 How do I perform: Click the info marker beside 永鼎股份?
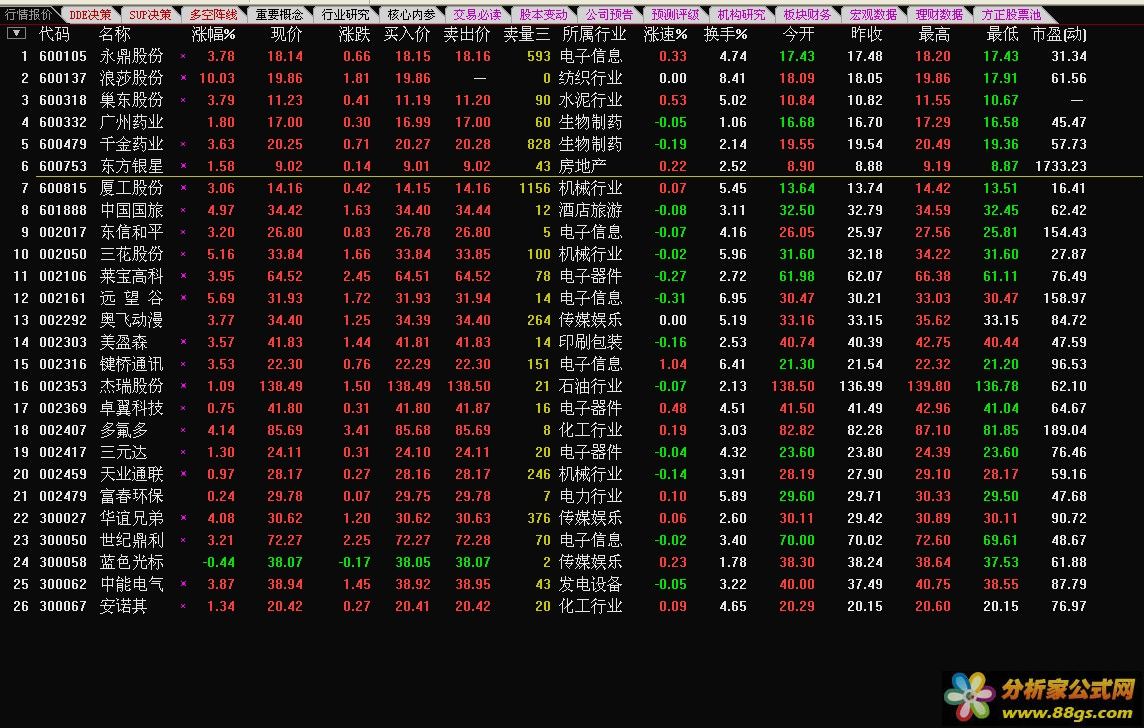pos(183,56)
